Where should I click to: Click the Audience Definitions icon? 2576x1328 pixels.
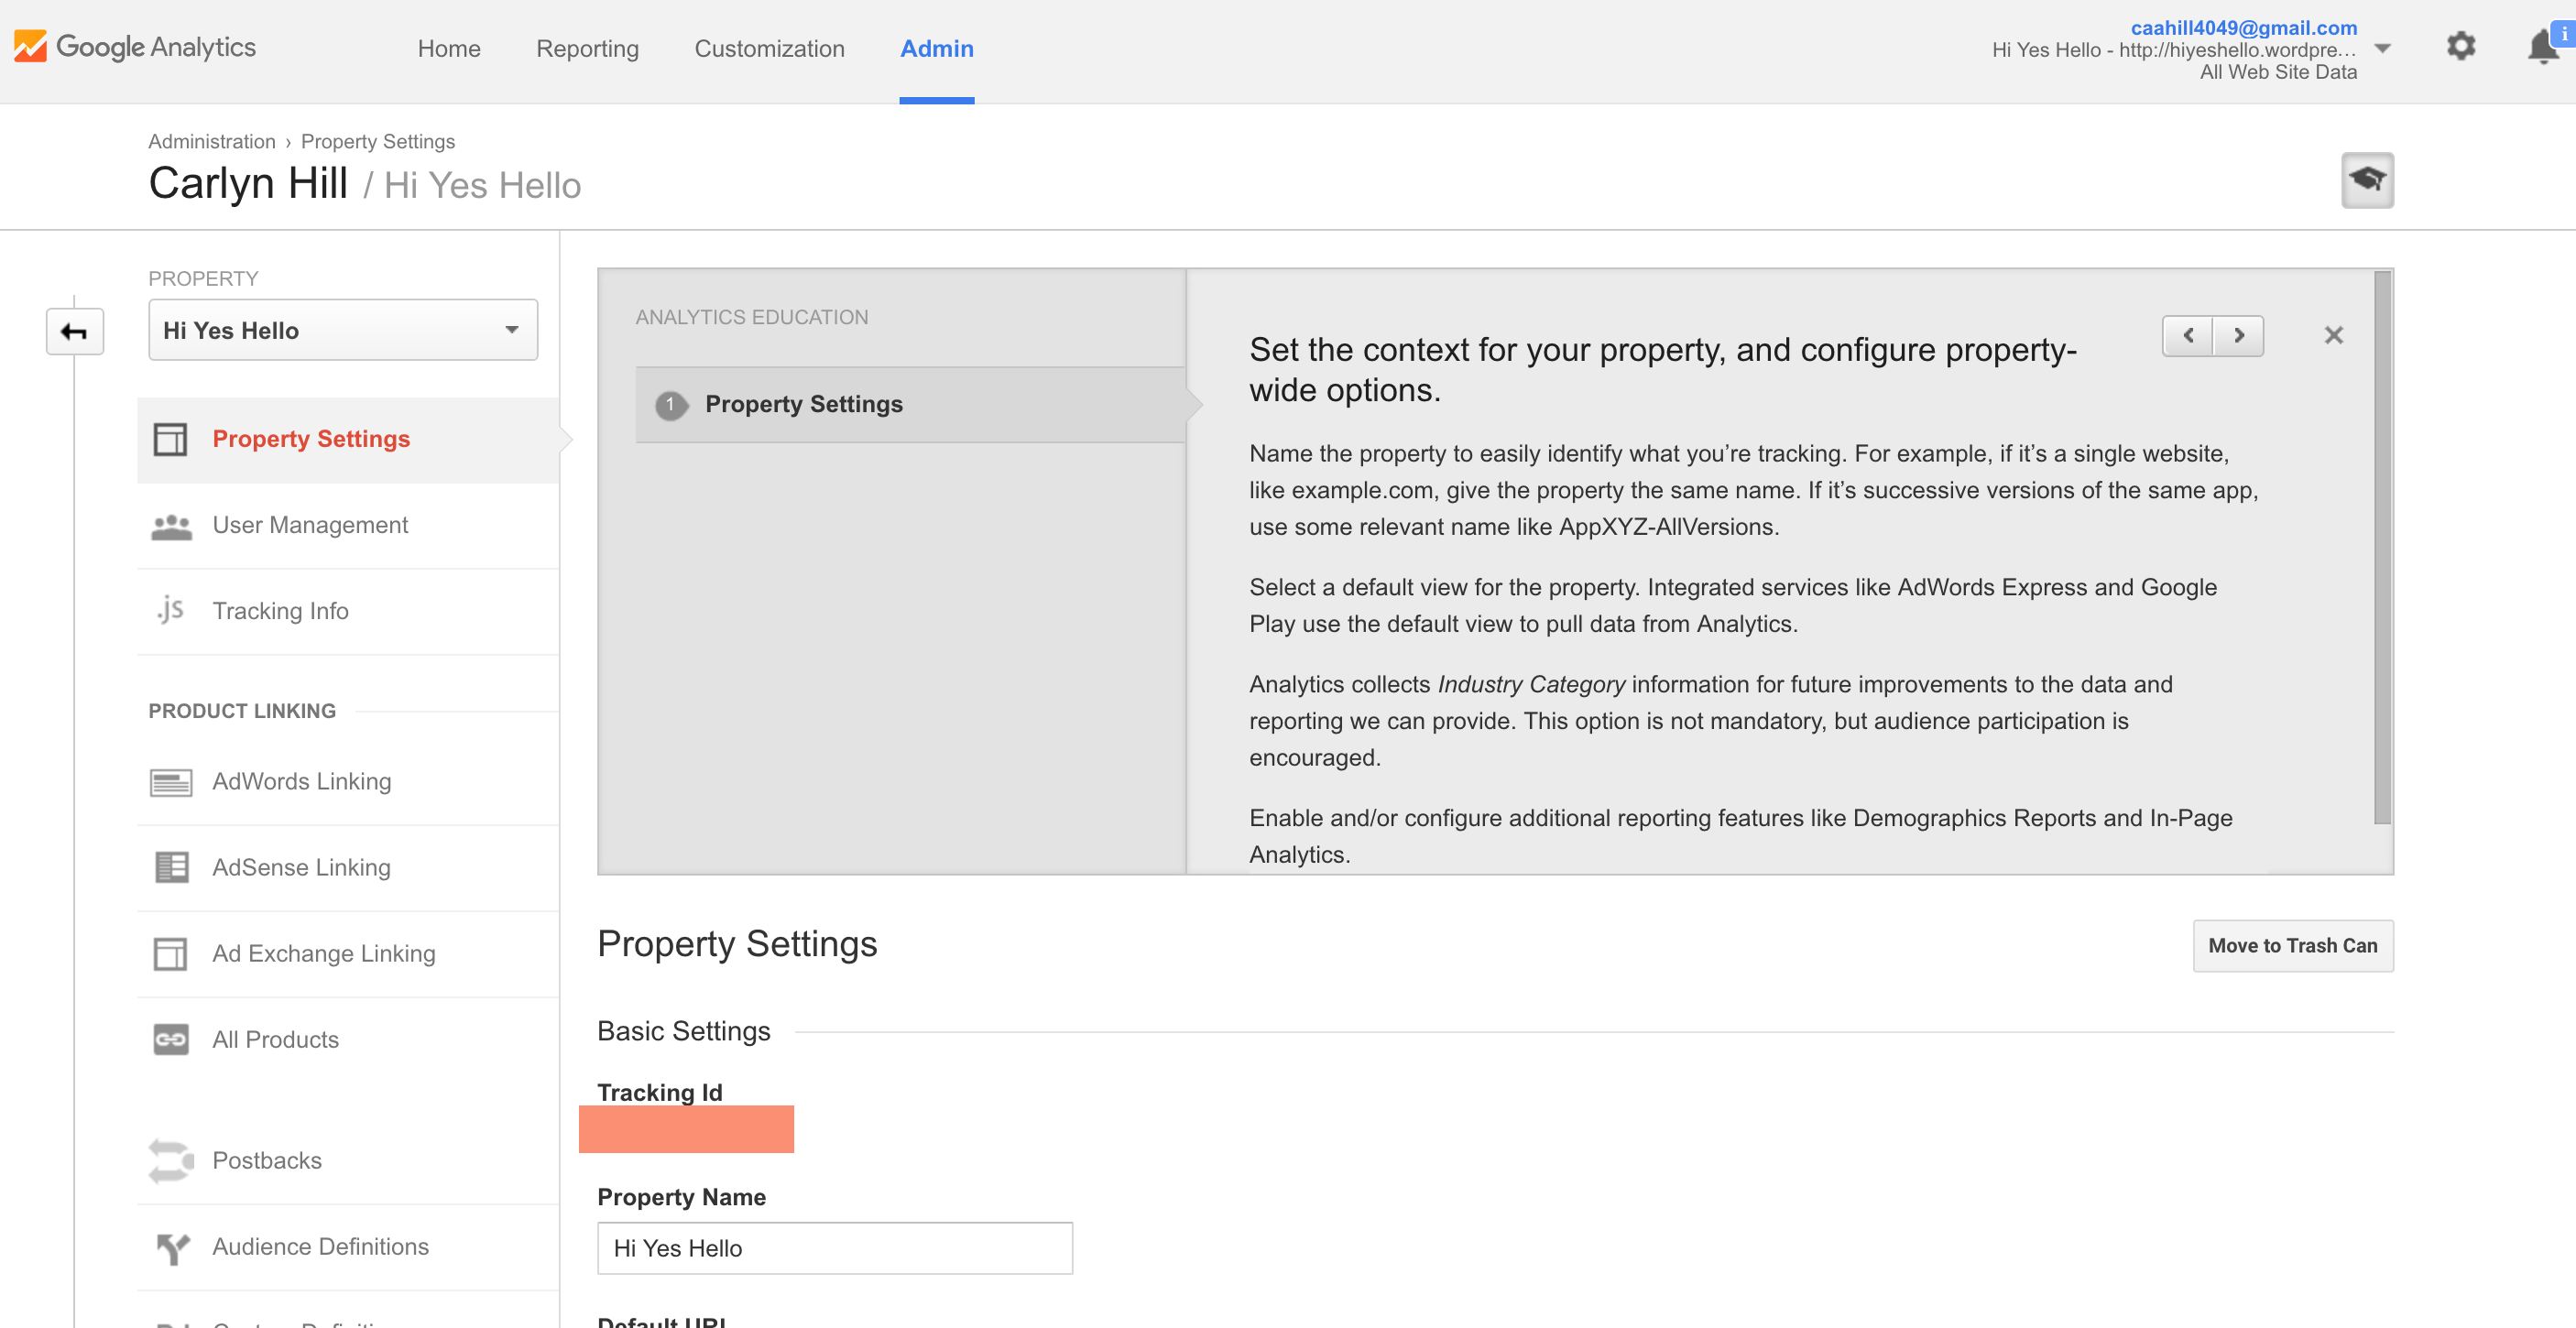[172, 1248]
